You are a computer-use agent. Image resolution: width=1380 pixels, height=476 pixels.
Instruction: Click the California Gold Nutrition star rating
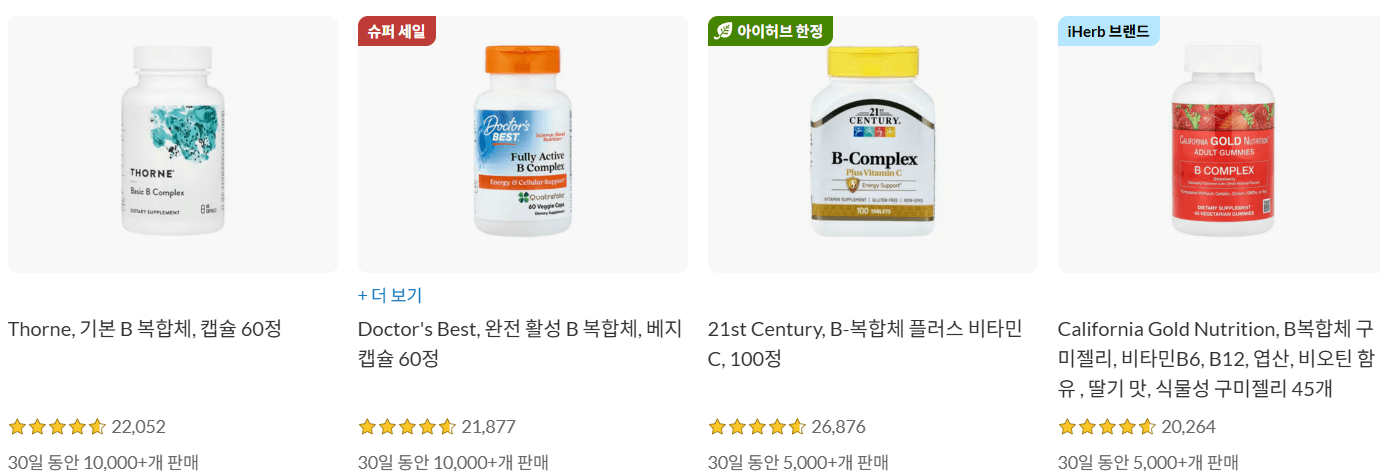1107,427
